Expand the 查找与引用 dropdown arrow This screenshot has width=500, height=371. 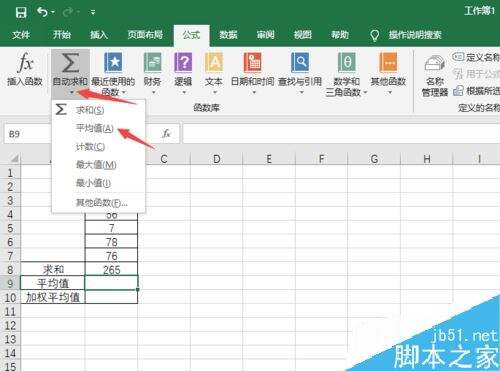[x=301, y=92]
